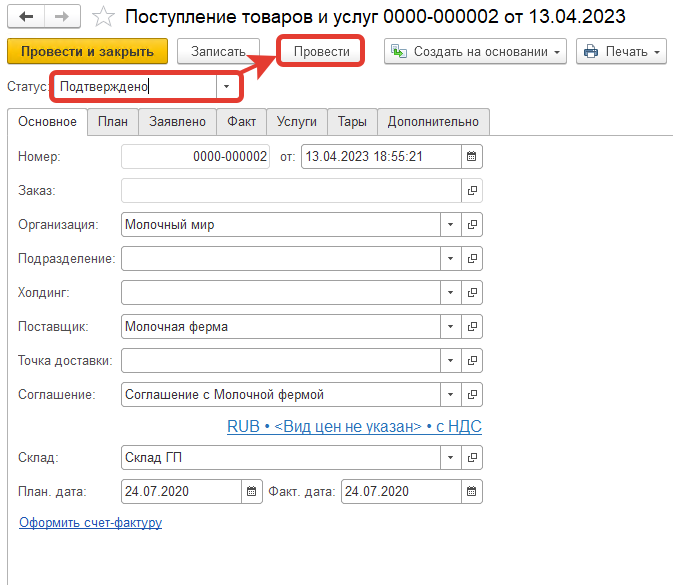Click the forward navigation arrow
Image resolution: width=673 pixels, height=585 pixels.
tap(61, 17)
